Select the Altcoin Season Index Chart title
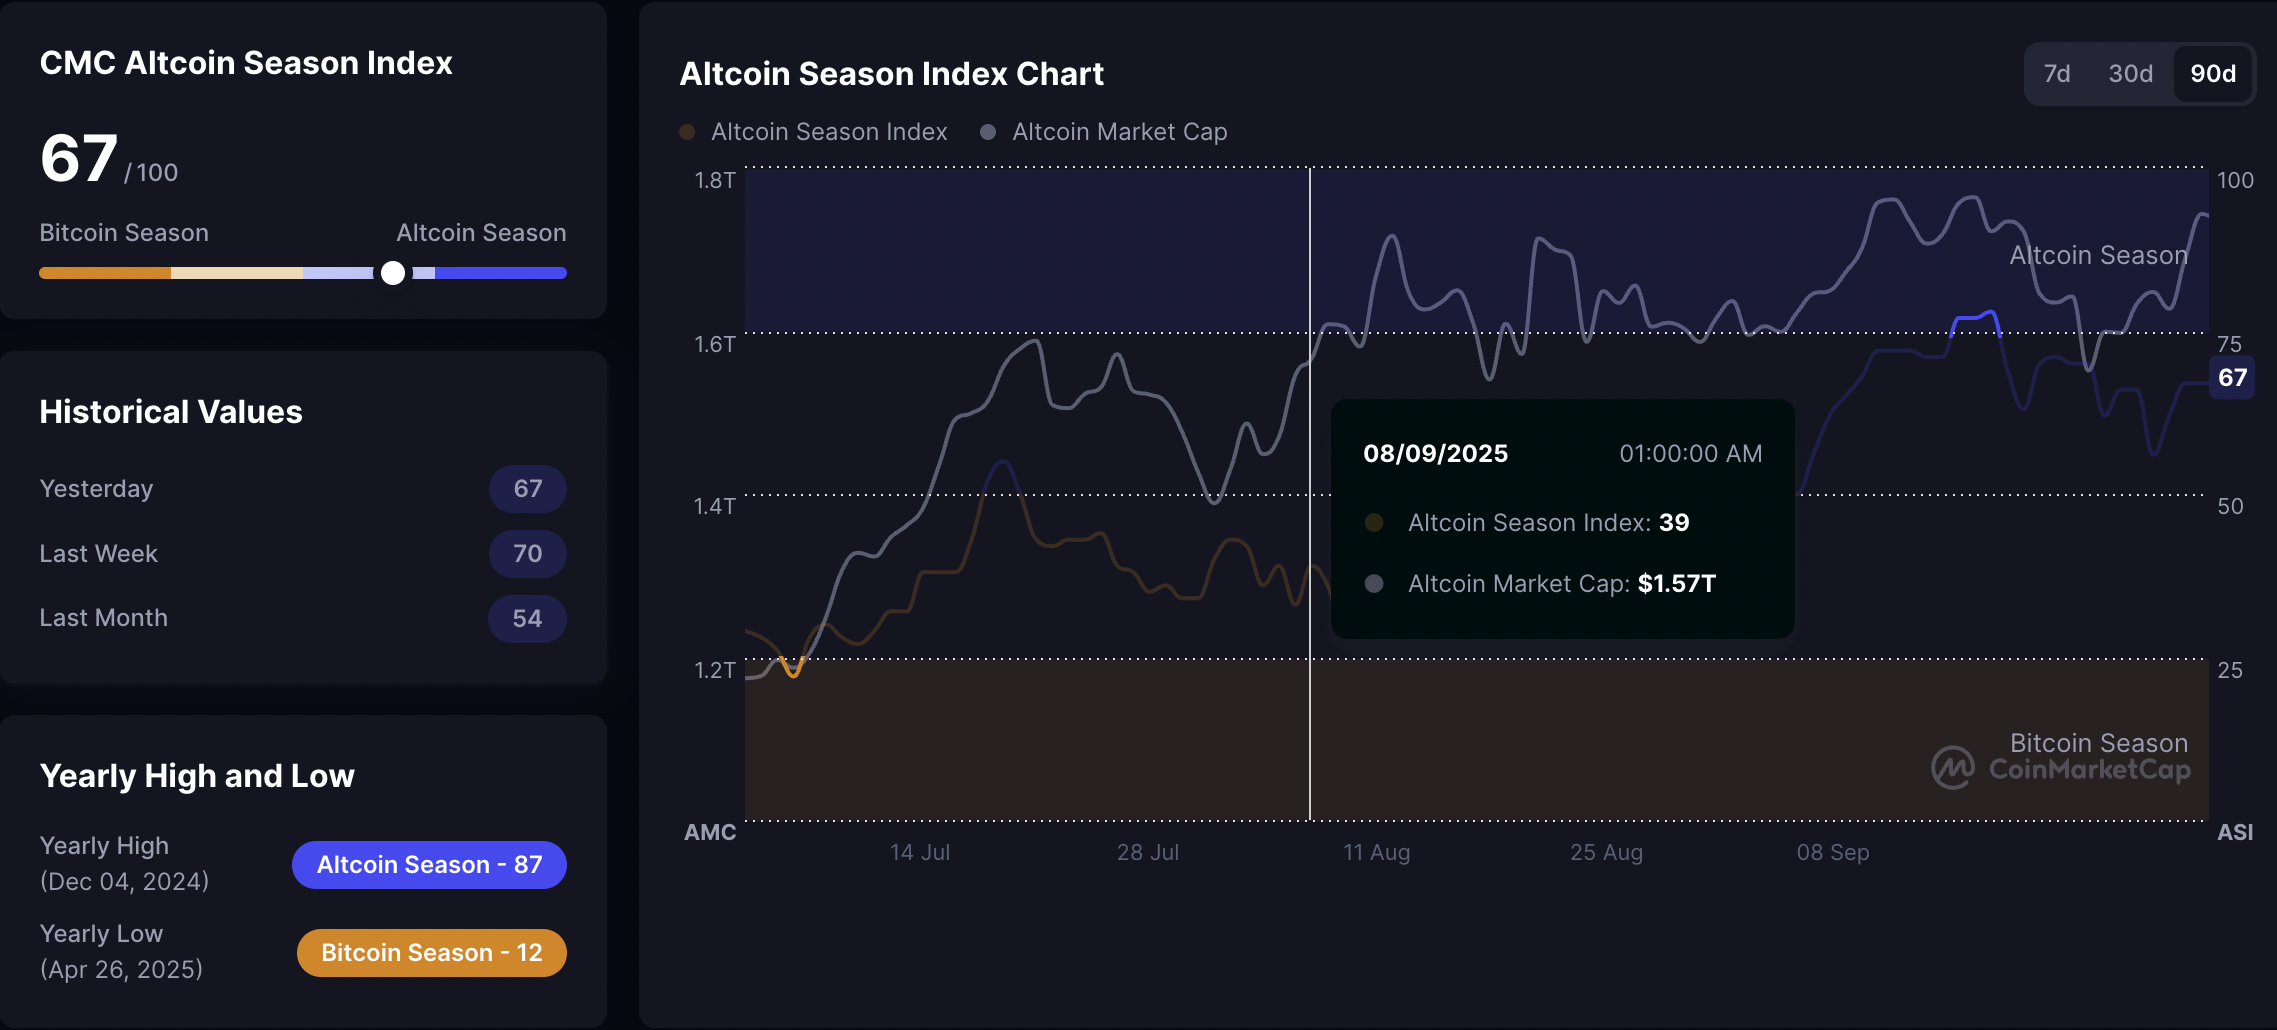The image size is (2277, 1030). [x=891, y=73]
